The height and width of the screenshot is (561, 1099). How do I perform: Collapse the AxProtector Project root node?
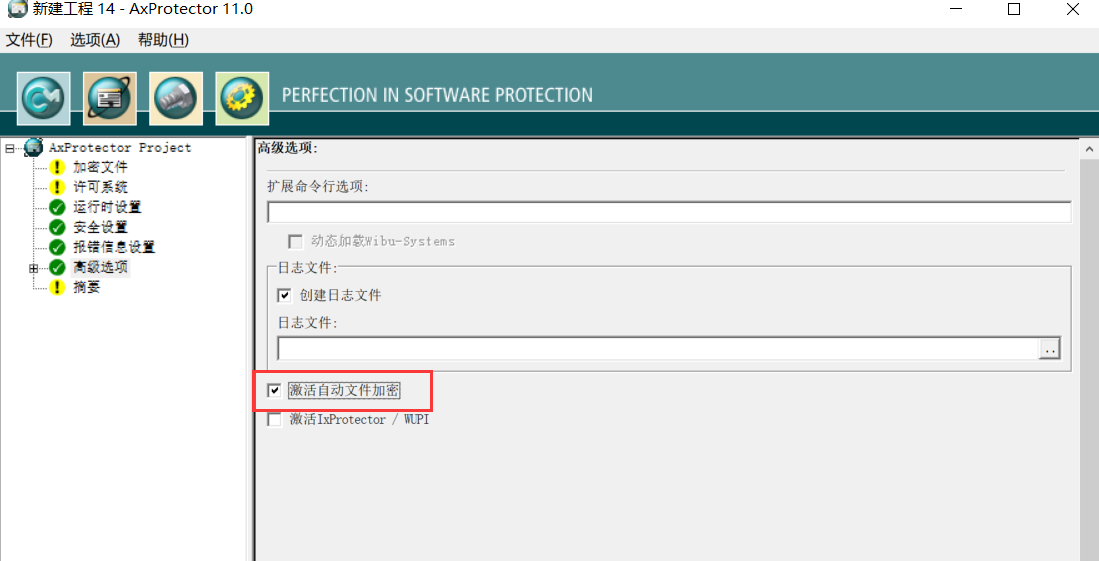9,148
